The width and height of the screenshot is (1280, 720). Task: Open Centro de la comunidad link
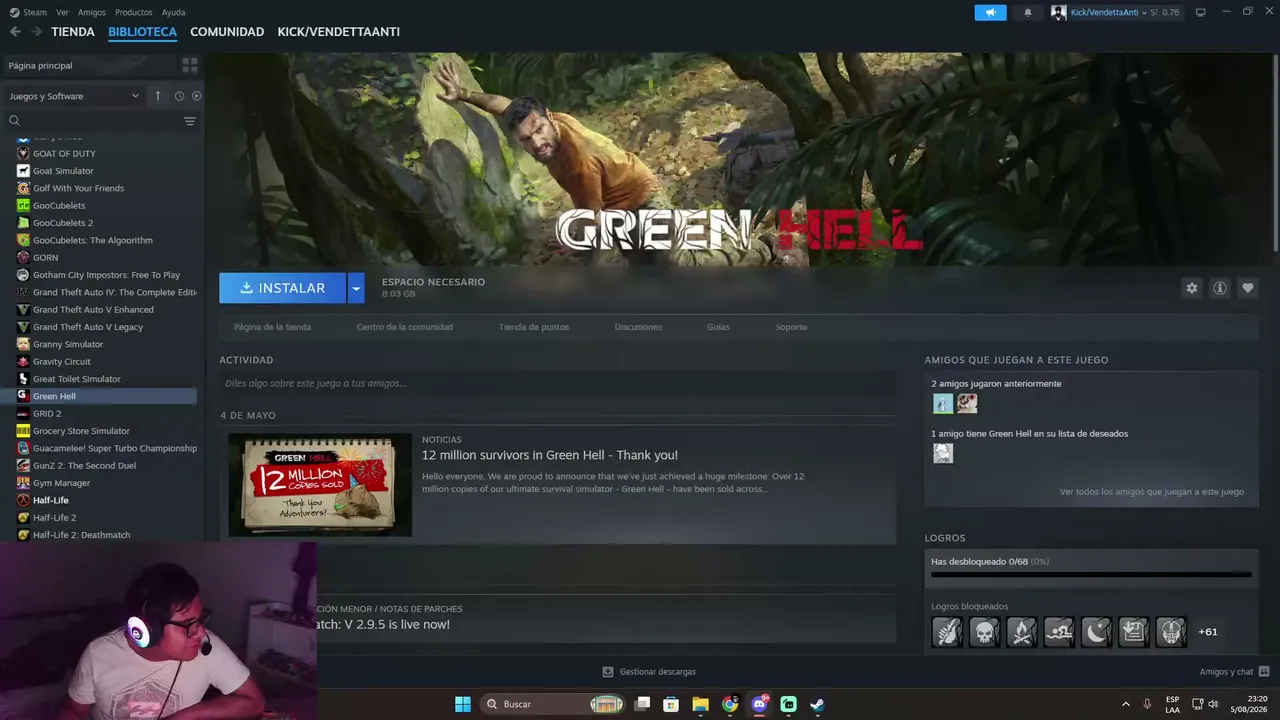(x=405, y=327)
